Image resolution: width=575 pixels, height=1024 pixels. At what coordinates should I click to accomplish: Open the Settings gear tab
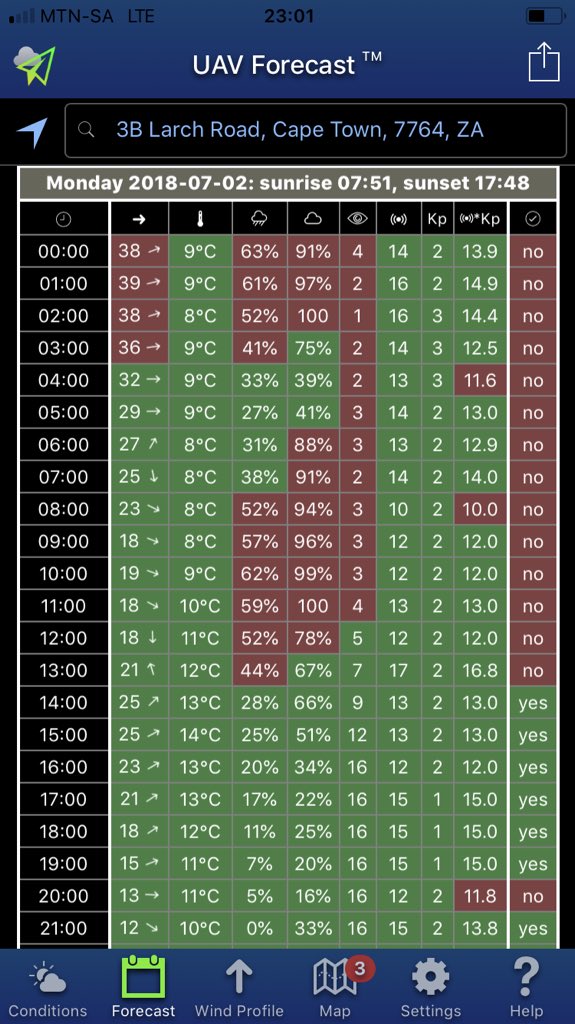tap(431, 987)
